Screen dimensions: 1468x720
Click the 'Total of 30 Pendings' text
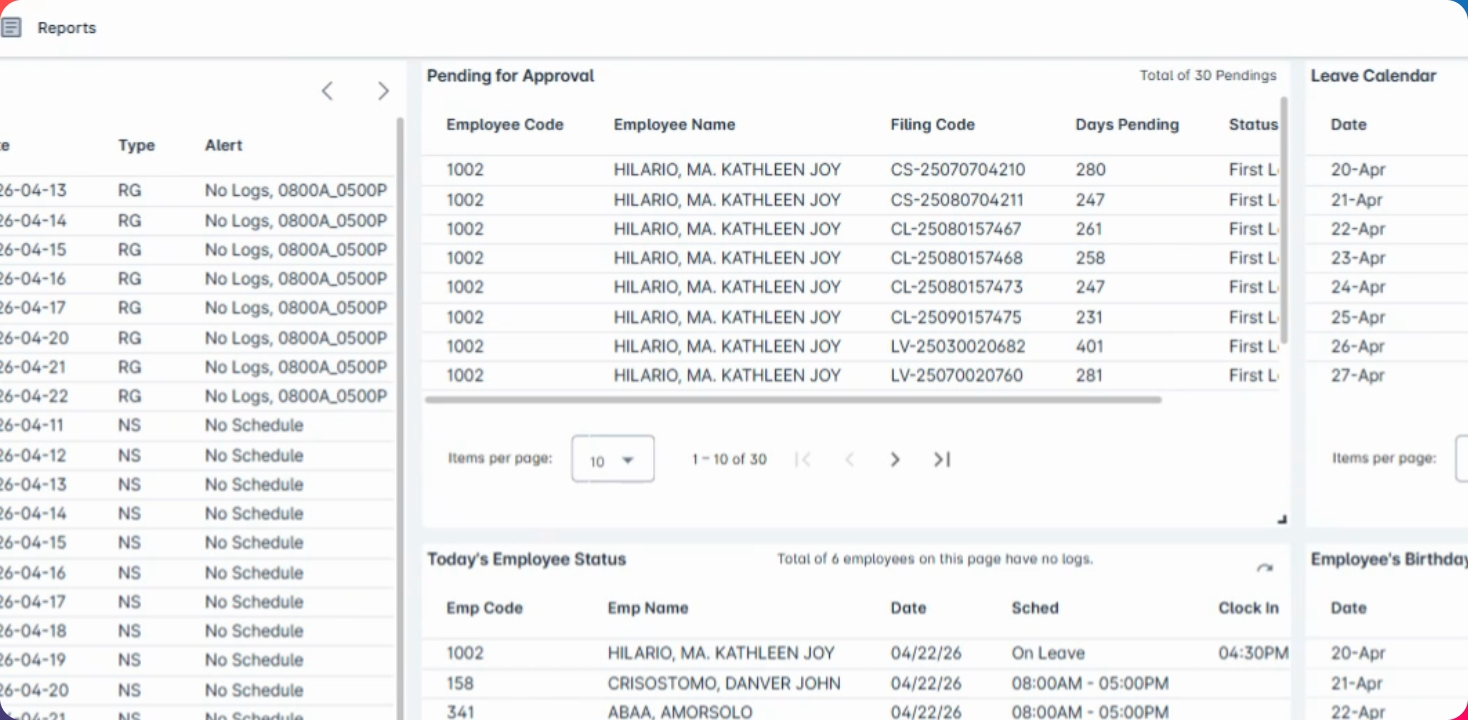click(1208, 75)
